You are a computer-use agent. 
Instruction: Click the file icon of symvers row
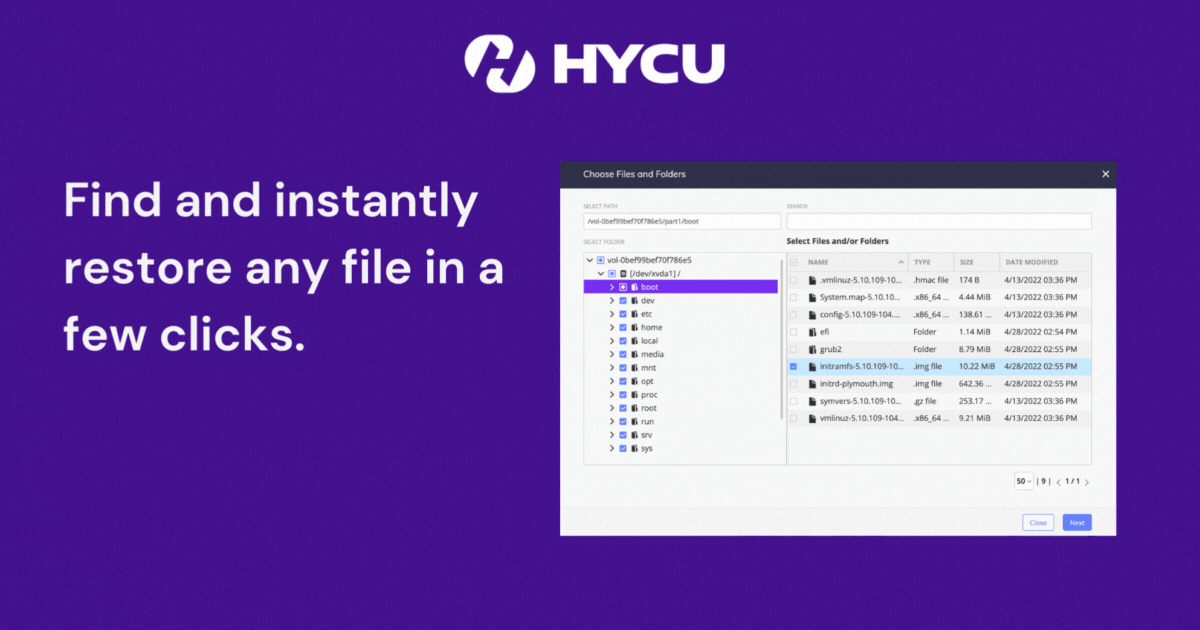(812, 401)
